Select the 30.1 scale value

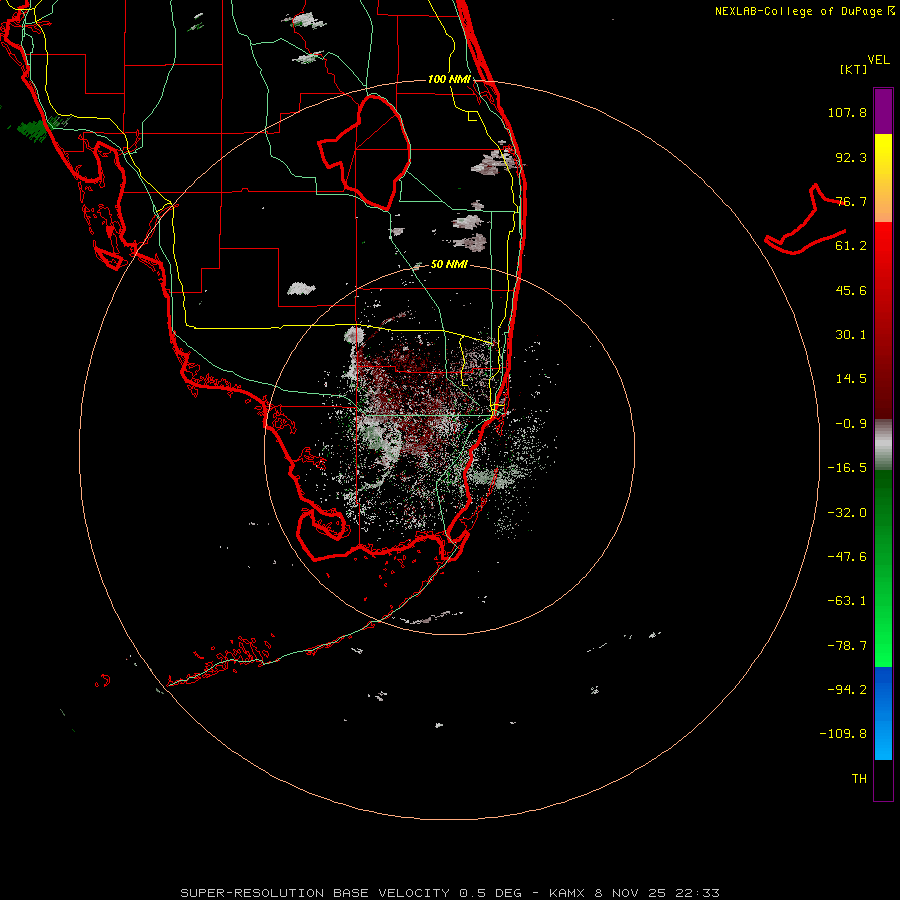[851, 335]
